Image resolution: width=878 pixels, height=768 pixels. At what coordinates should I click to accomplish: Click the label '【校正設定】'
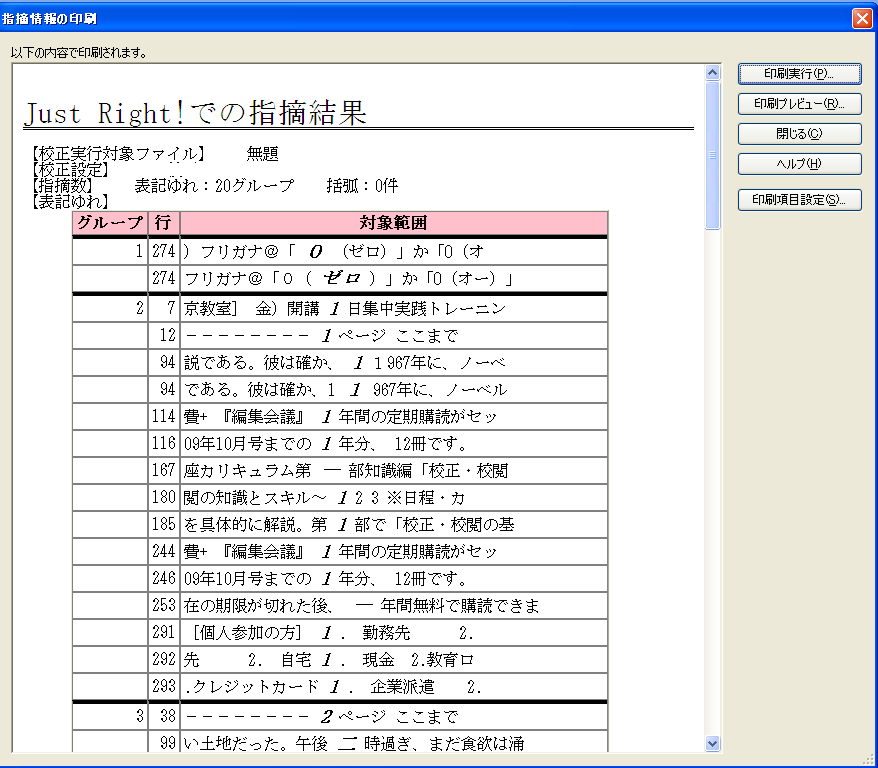tap(70, 170)
